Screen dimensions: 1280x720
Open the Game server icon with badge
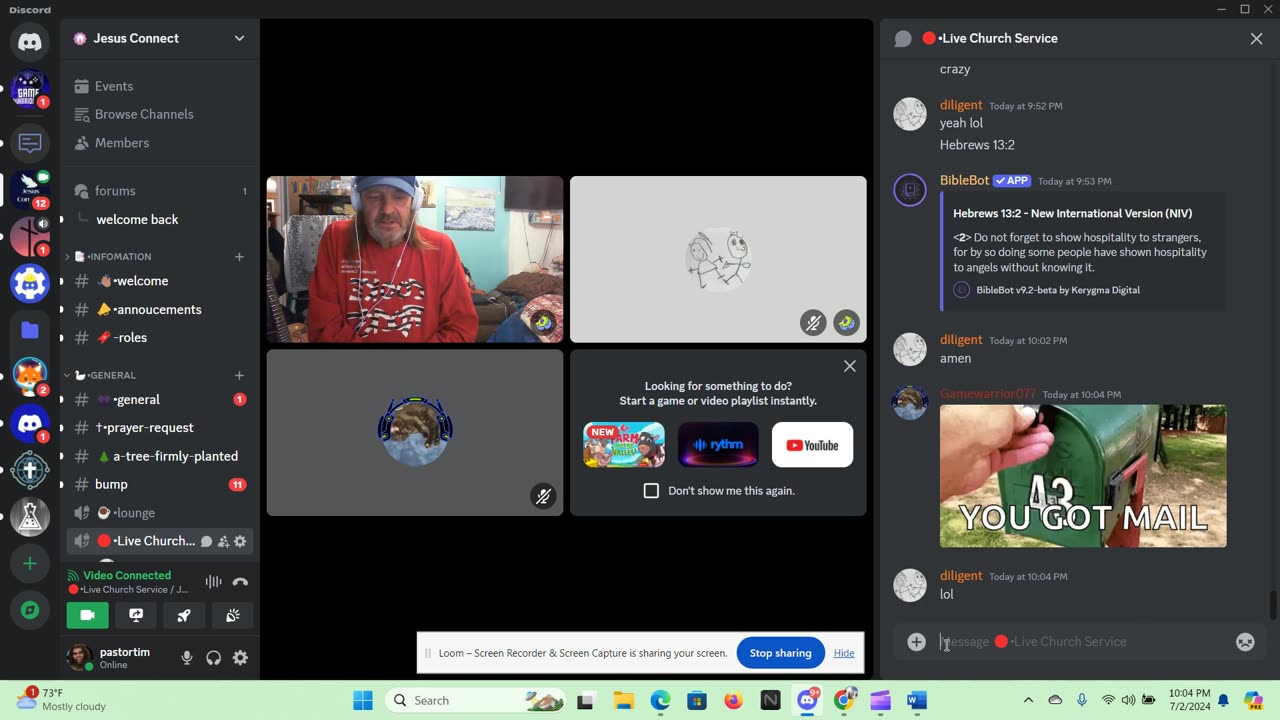tap(30, 90)
